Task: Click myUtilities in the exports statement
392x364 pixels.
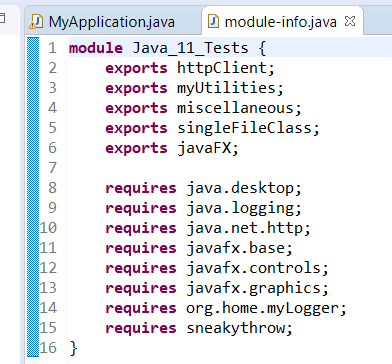Action: point(226,88)
